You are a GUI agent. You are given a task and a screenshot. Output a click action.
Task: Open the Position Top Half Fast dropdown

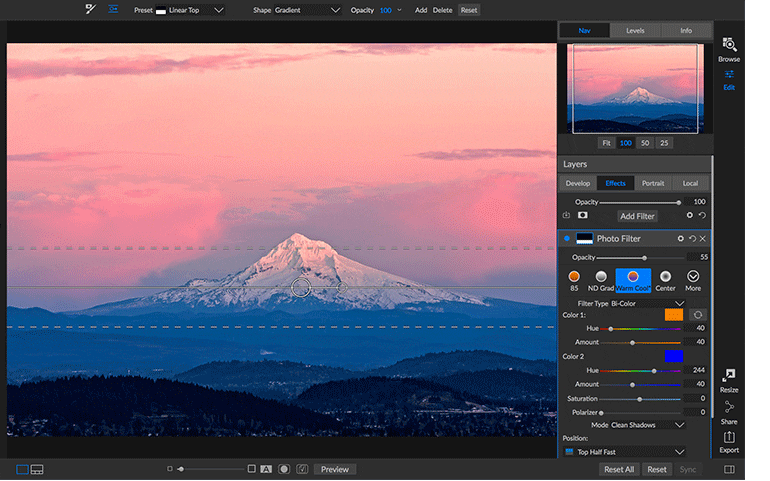click(x=624, y=452)
